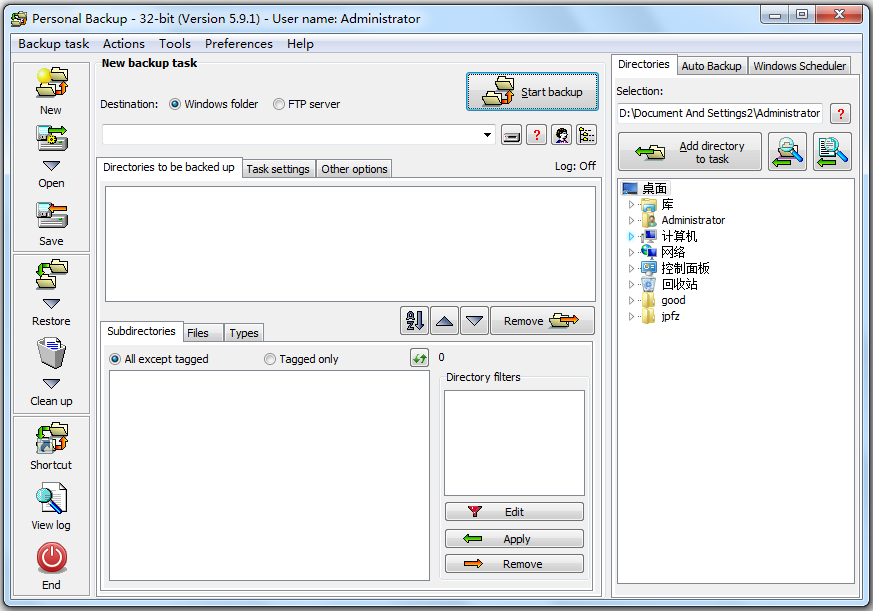The image size is (873, 611).
Task: Open the View log icon
Action: [51, 498]
